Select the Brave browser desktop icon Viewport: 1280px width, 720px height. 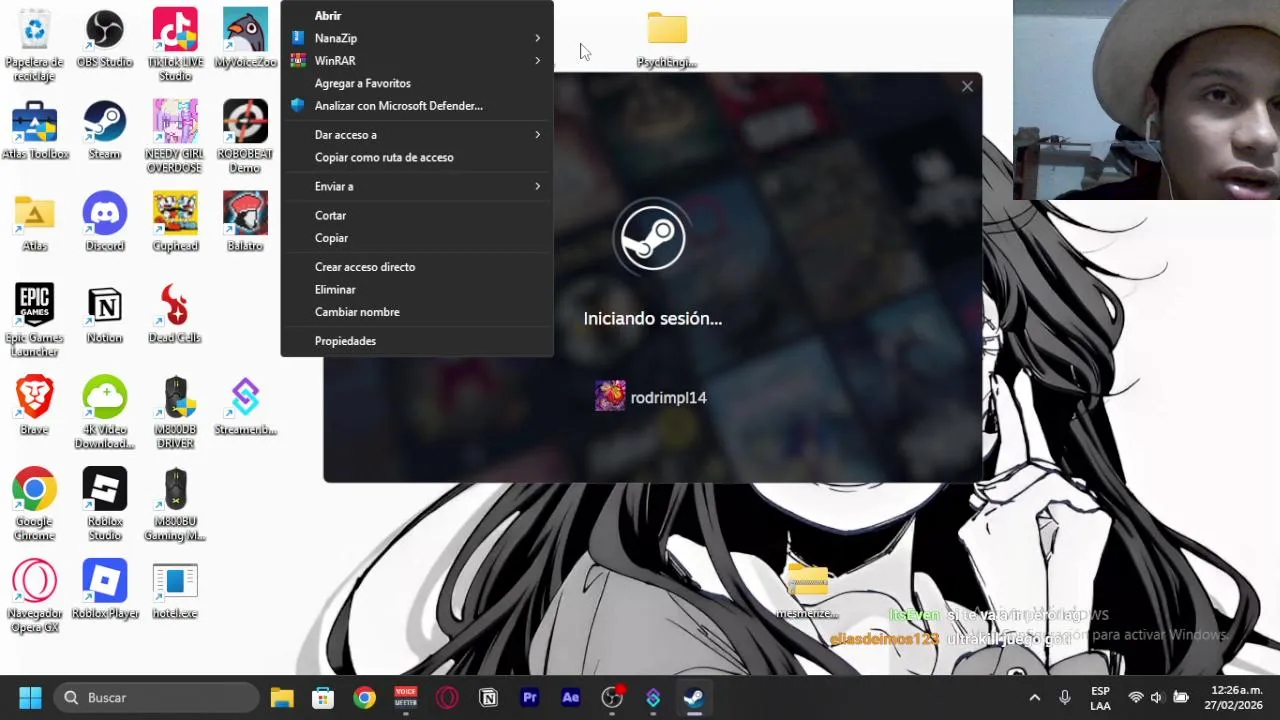[34, 407]
